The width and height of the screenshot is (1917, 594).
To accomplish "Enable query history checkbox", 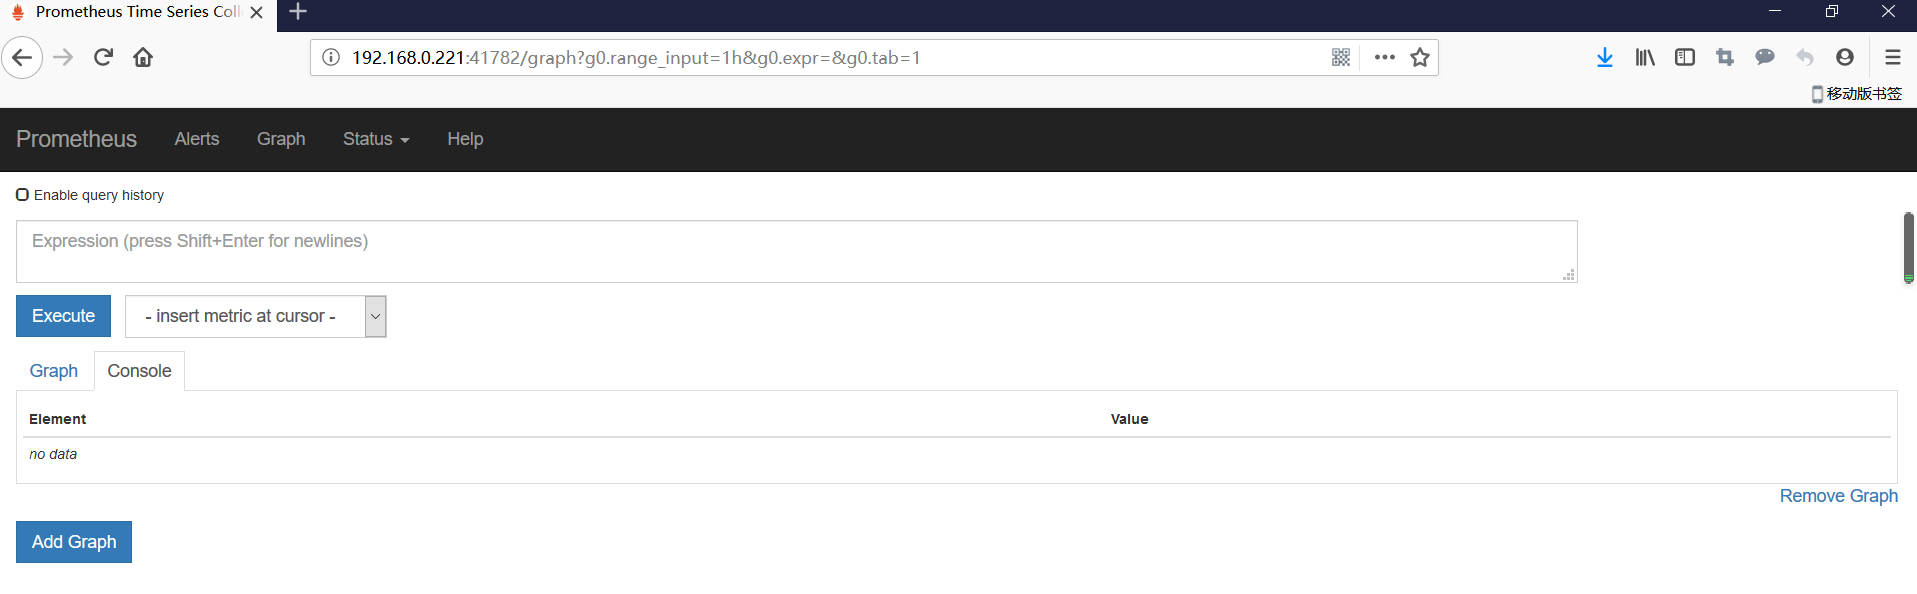I will tap(22, 194).
